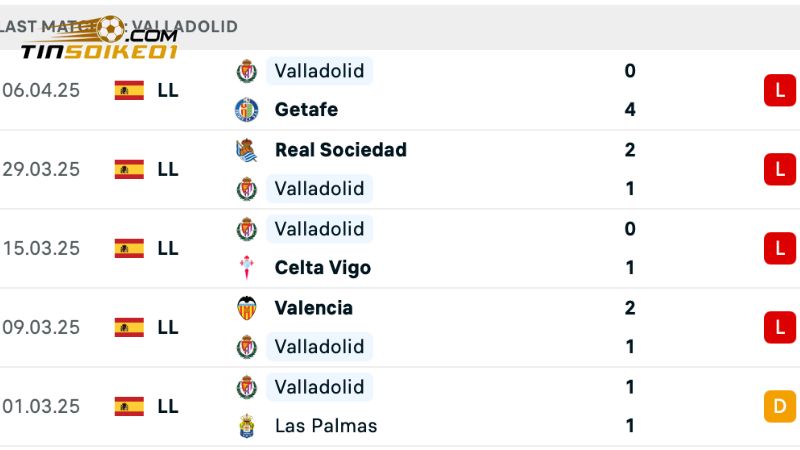Click the Celta Vigo team crest
The width and height of the screenshot is (800, 450).
(246, 268)
